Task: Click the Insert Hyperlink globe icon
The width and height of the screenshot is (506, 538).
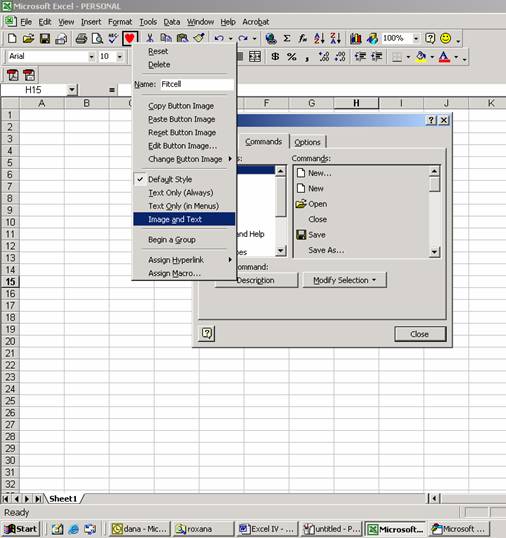Action: tap(271, 38)
